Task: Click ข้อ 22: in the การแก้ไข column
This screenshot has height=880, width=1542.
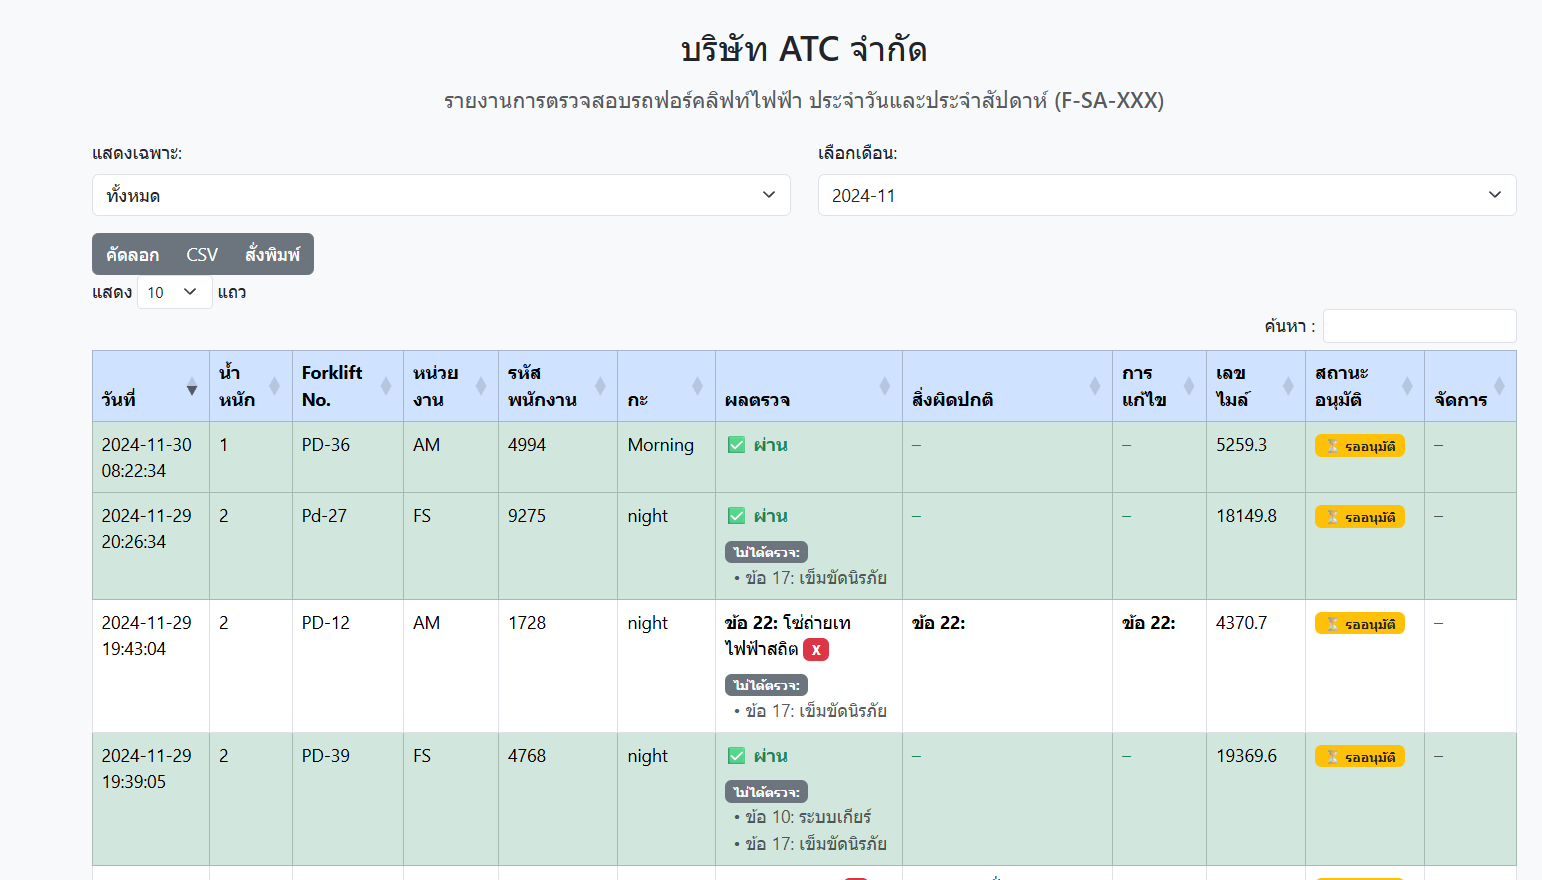Action: (x=1148, y=623)
